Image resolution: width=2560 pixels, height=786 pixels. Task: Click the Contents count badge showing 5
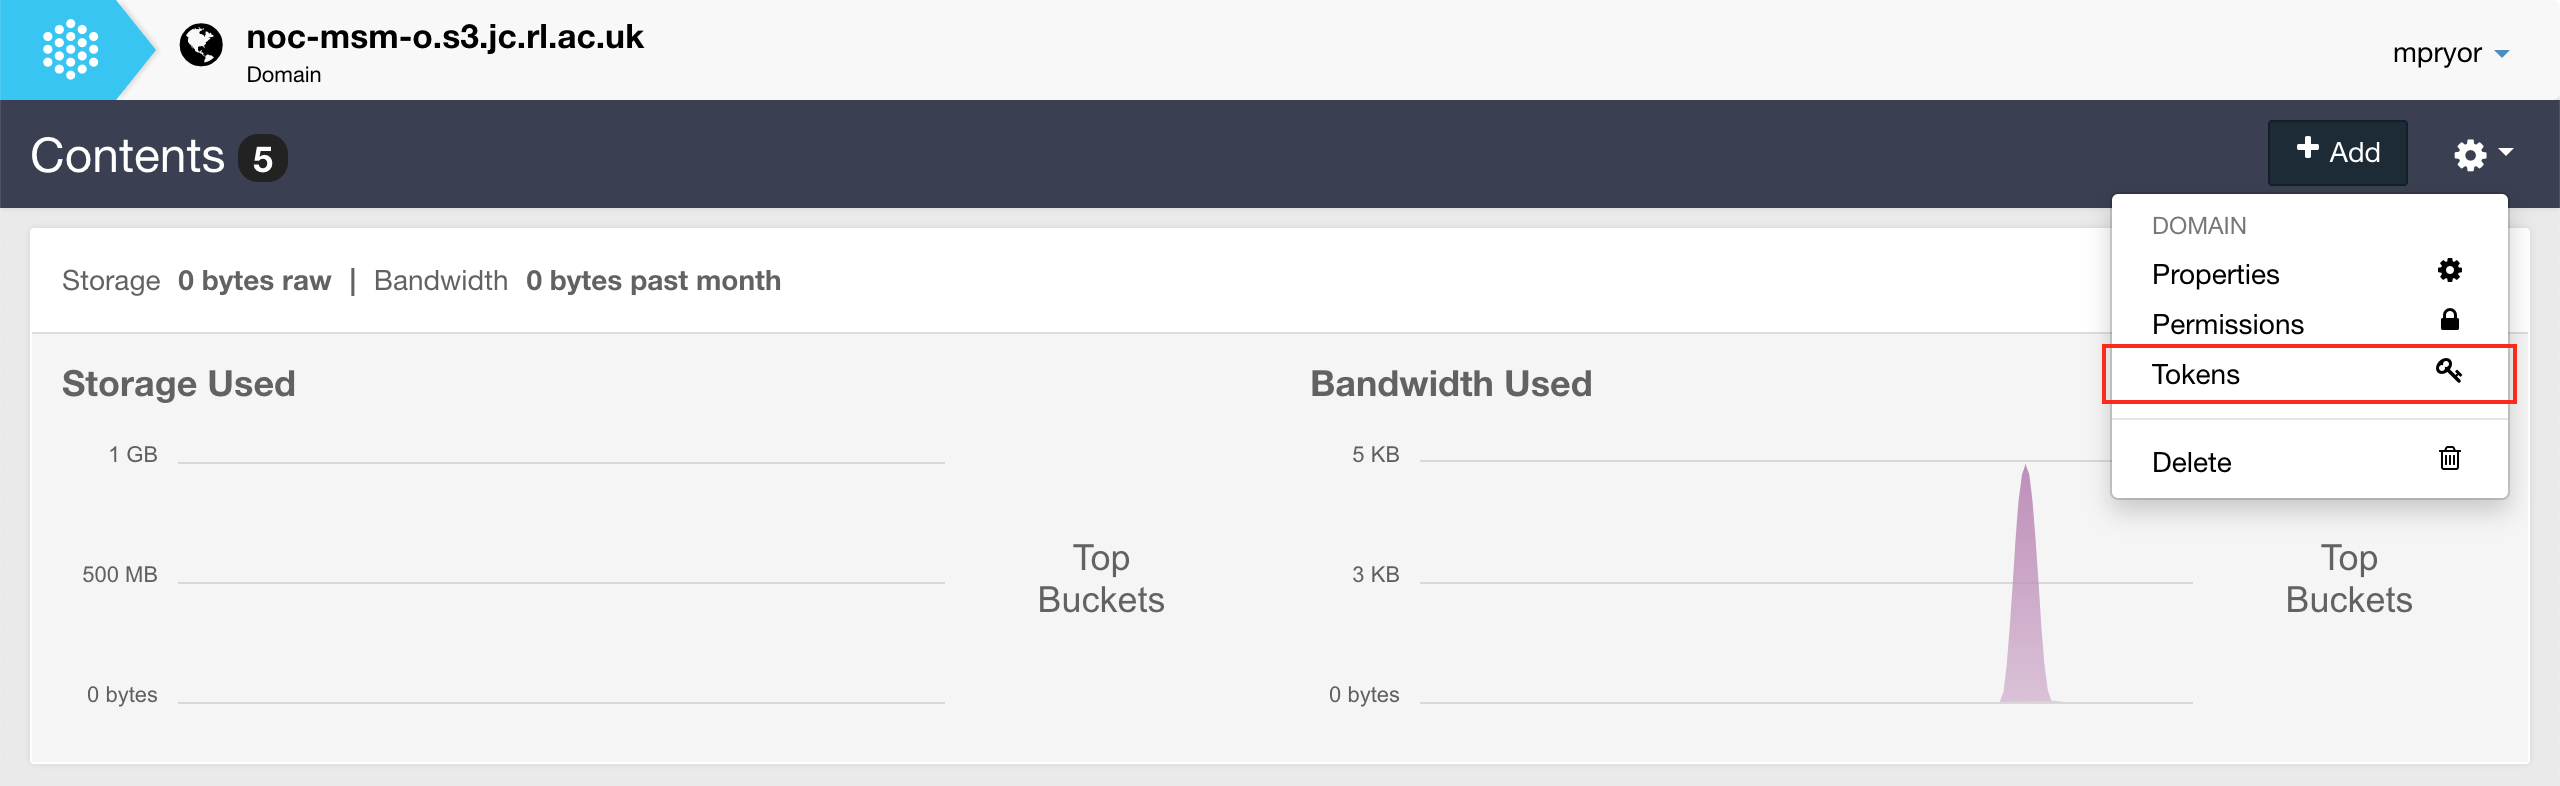[262, 159]
